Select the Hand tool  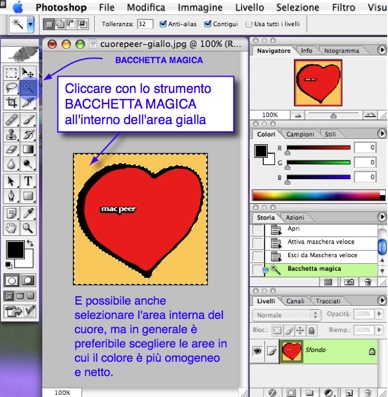(12, 228)
